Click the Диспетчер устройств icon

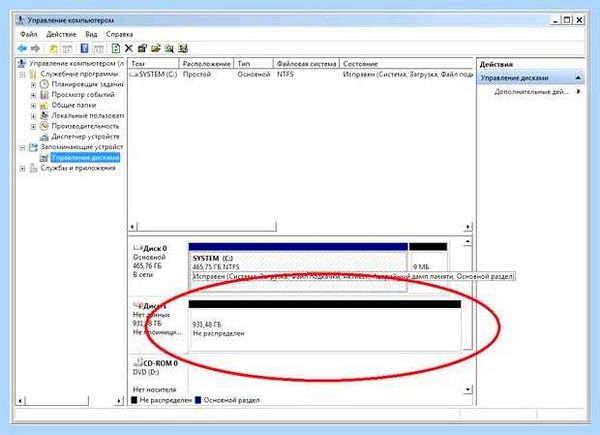click(44, 137)
